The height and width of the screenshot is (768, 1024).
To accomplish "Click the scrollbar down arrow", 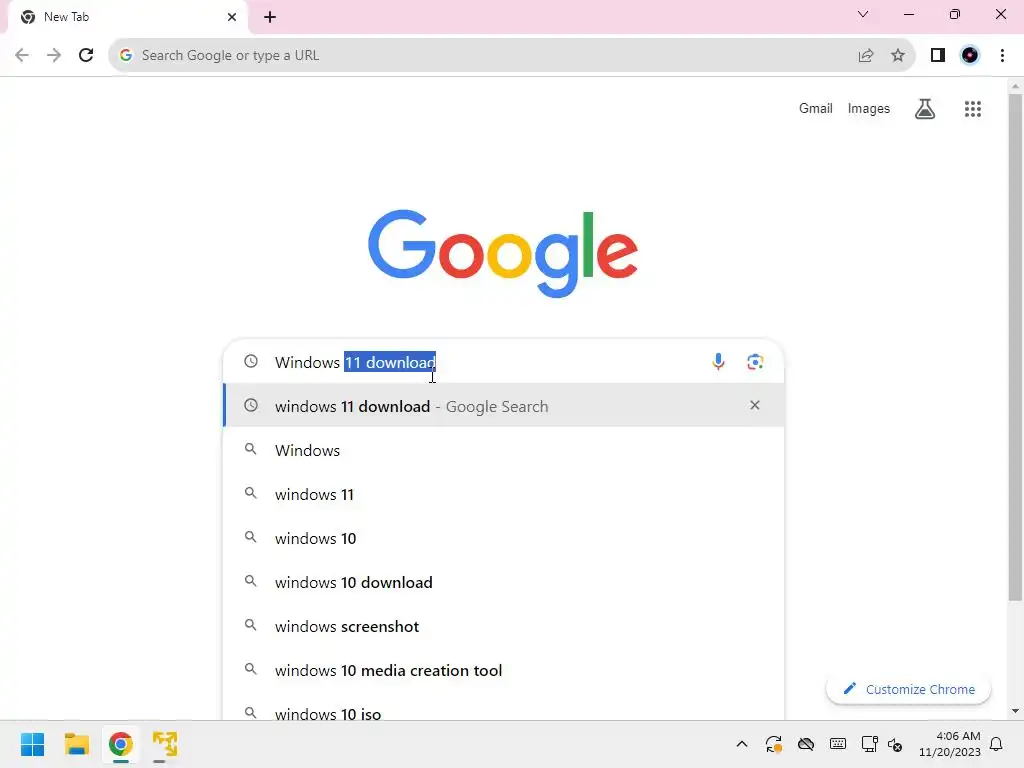I will [x=1015, y=711].
